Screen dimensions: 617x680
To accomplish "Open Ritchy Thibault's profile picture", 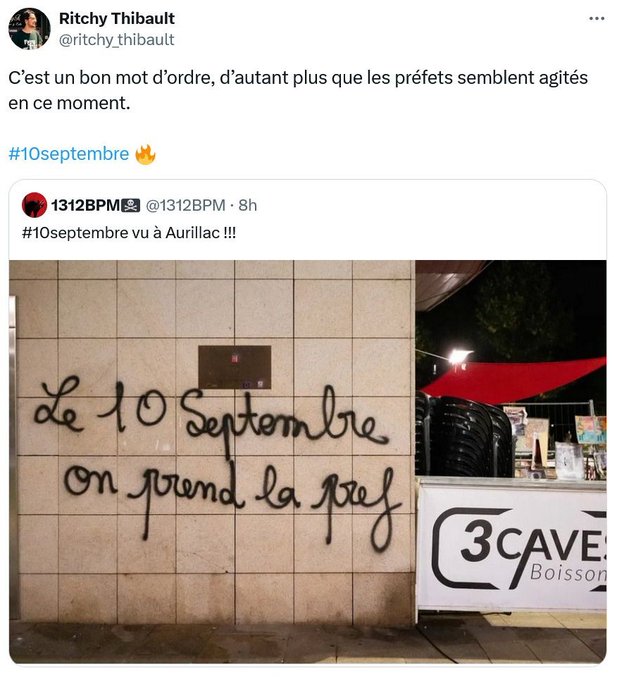I will pos(29,29).
